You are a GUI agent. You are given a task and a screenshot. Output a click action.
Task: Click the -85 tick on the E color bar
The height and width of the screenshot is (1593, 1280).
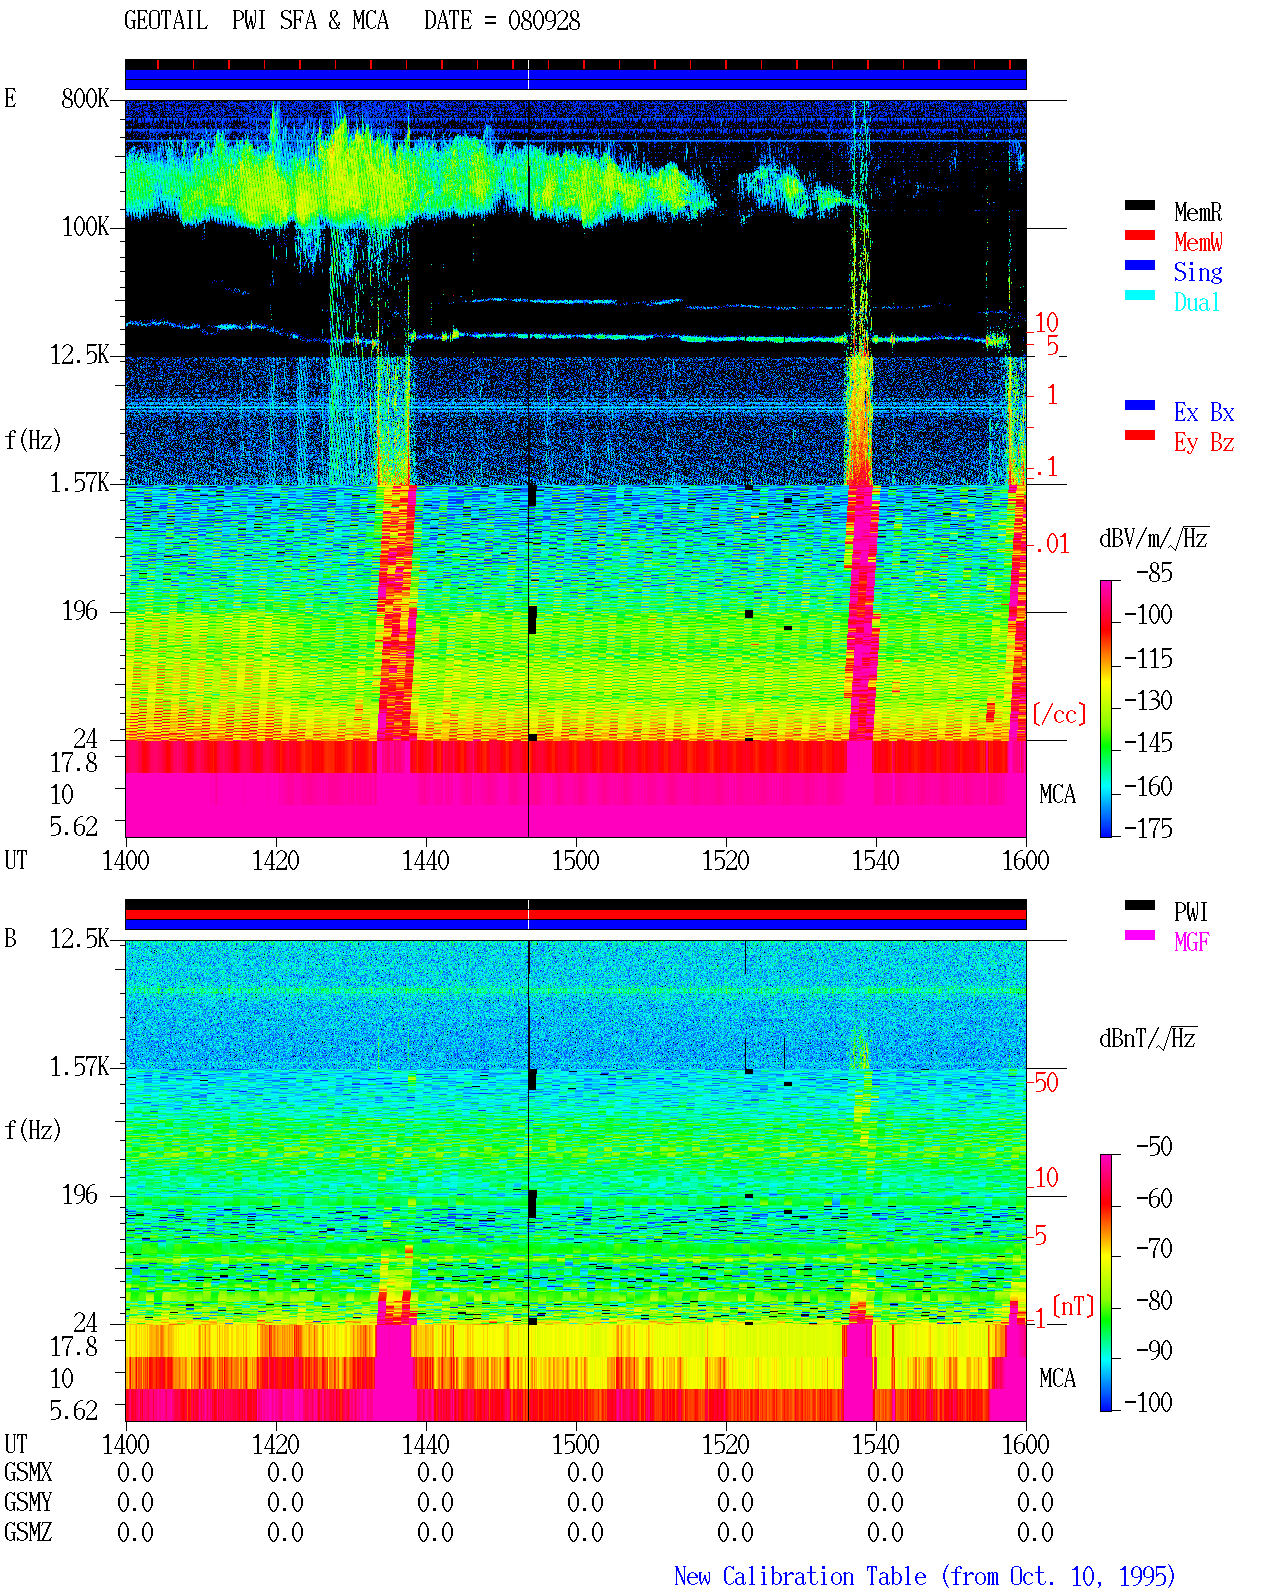click(x=1155, y=573)
